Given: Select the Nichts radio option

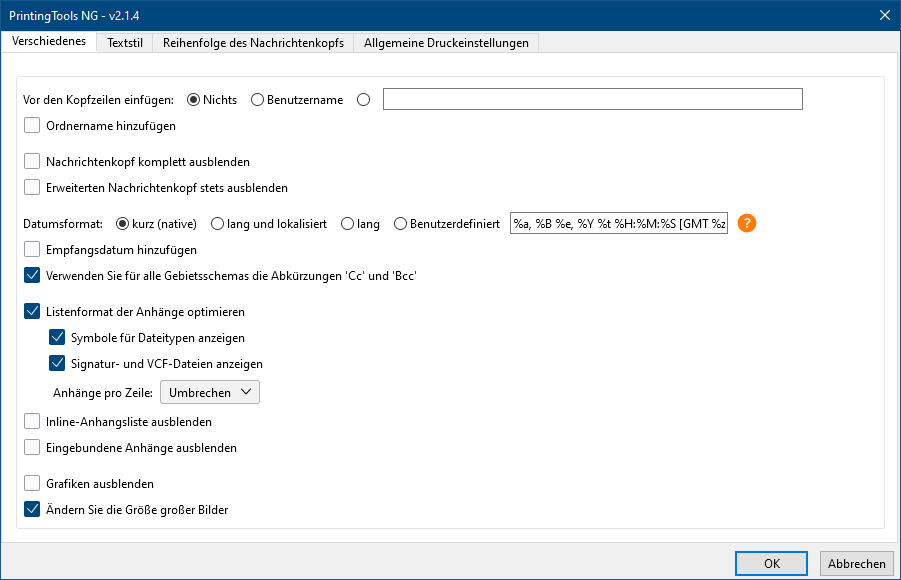Looking at the screenshot, I should [194, 100].
